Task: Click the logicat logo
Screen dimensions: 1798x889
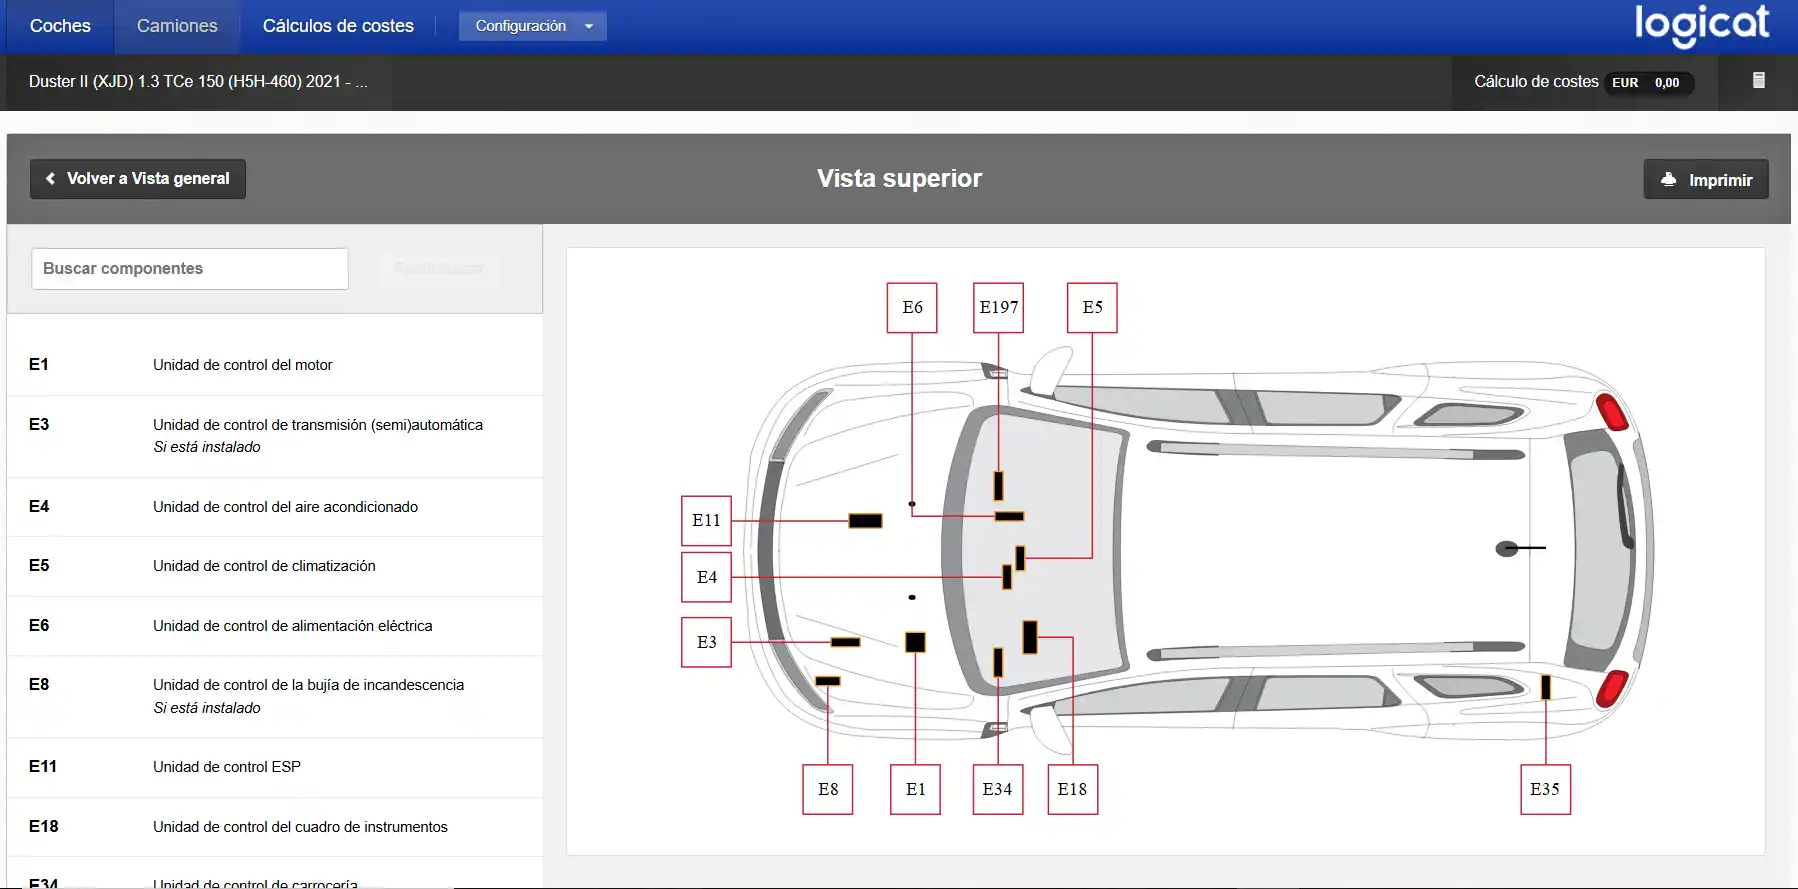Action: click(x=1701, y=24)
